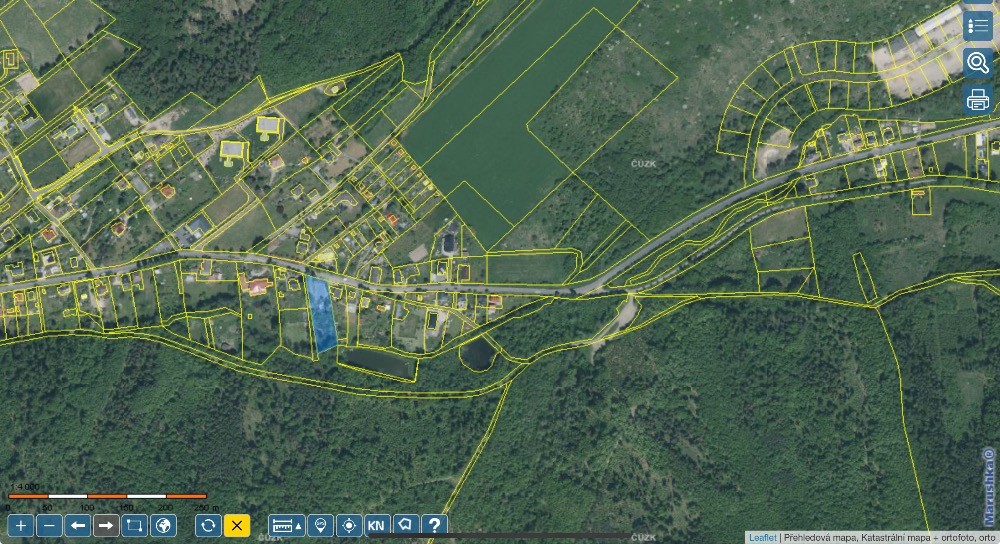Activate GPS coordinates pin tool

(x=320, y=526)
